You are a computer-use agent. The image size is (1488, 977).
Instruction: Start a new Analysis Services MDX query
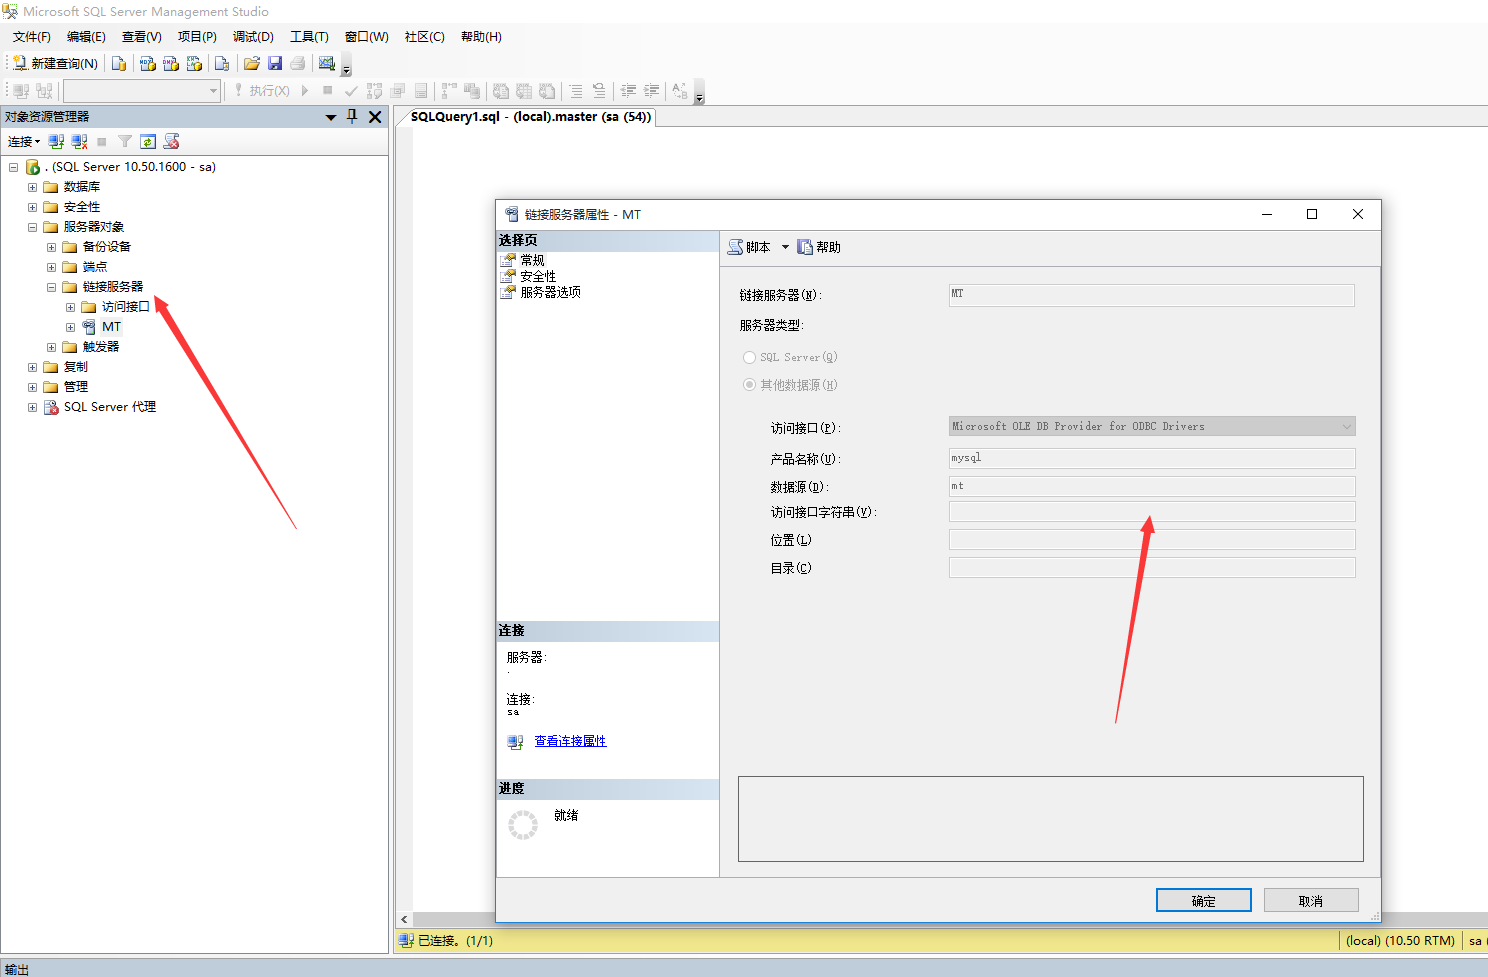tap(148, 63)
